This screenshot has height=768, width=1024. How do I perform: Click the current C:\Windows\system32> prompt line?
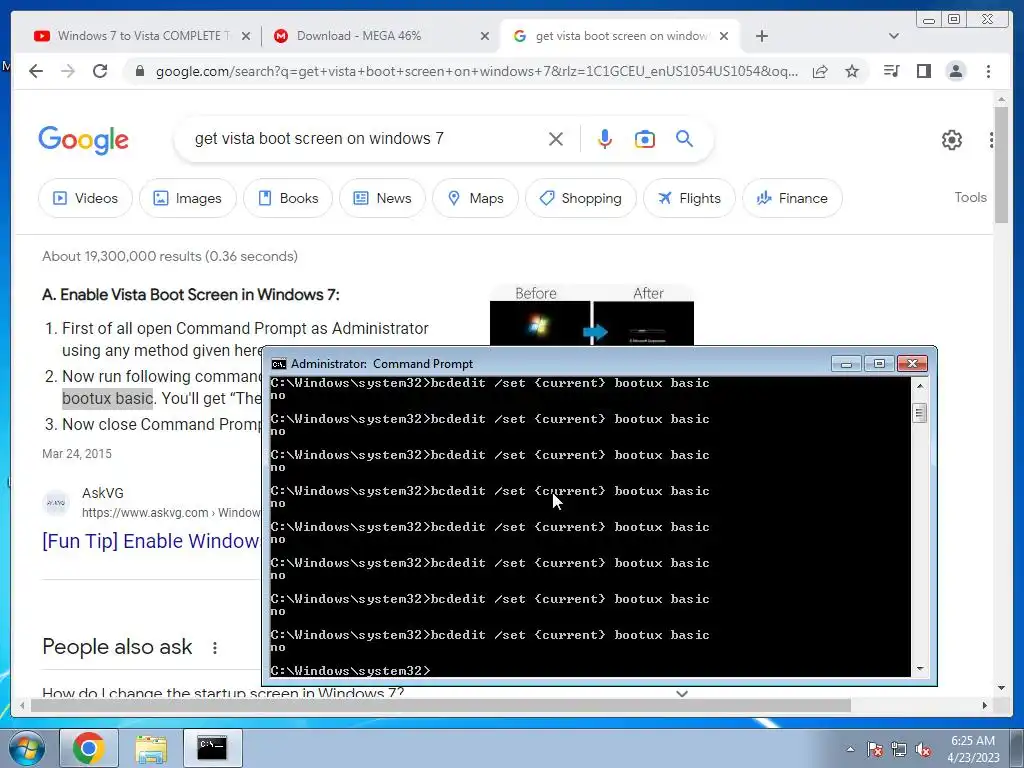click(351, 671)
